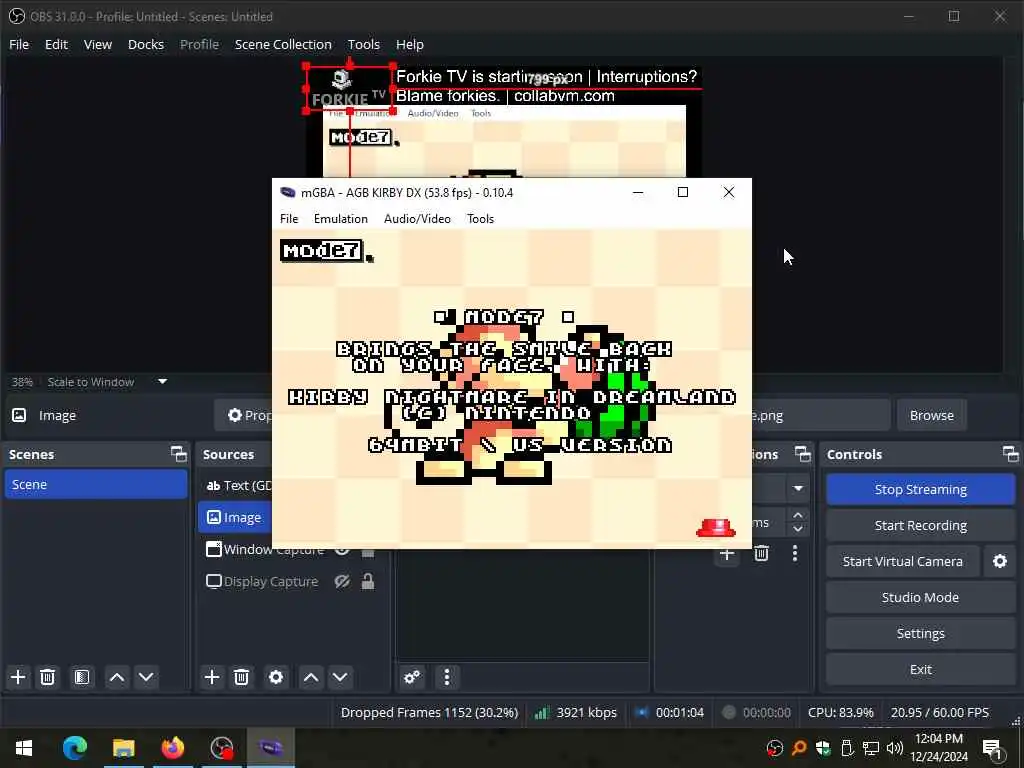Switch to mGBA taskbar icon
The height and width of the screenshot is (768, 1024).
pos(270,748)
